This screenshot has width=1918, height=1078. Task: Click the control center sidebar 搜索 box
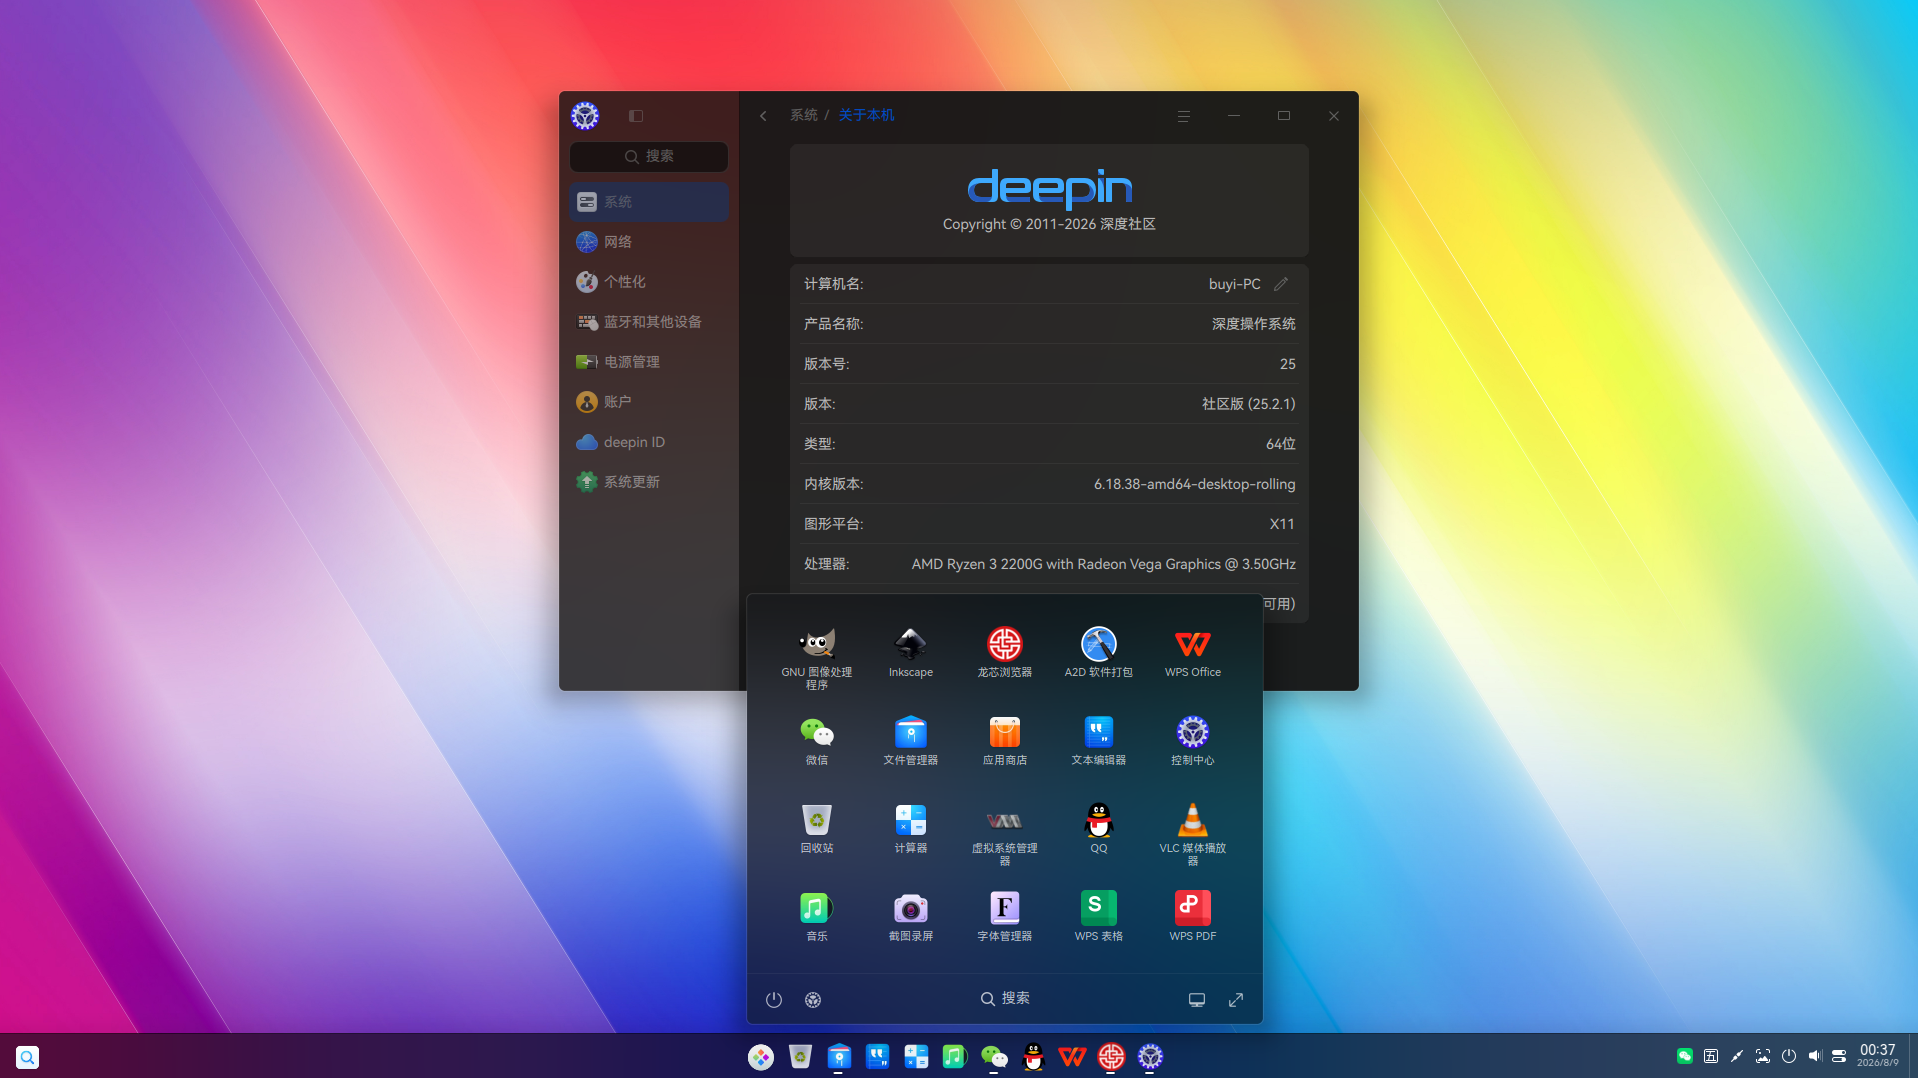[x=649, y=156]
